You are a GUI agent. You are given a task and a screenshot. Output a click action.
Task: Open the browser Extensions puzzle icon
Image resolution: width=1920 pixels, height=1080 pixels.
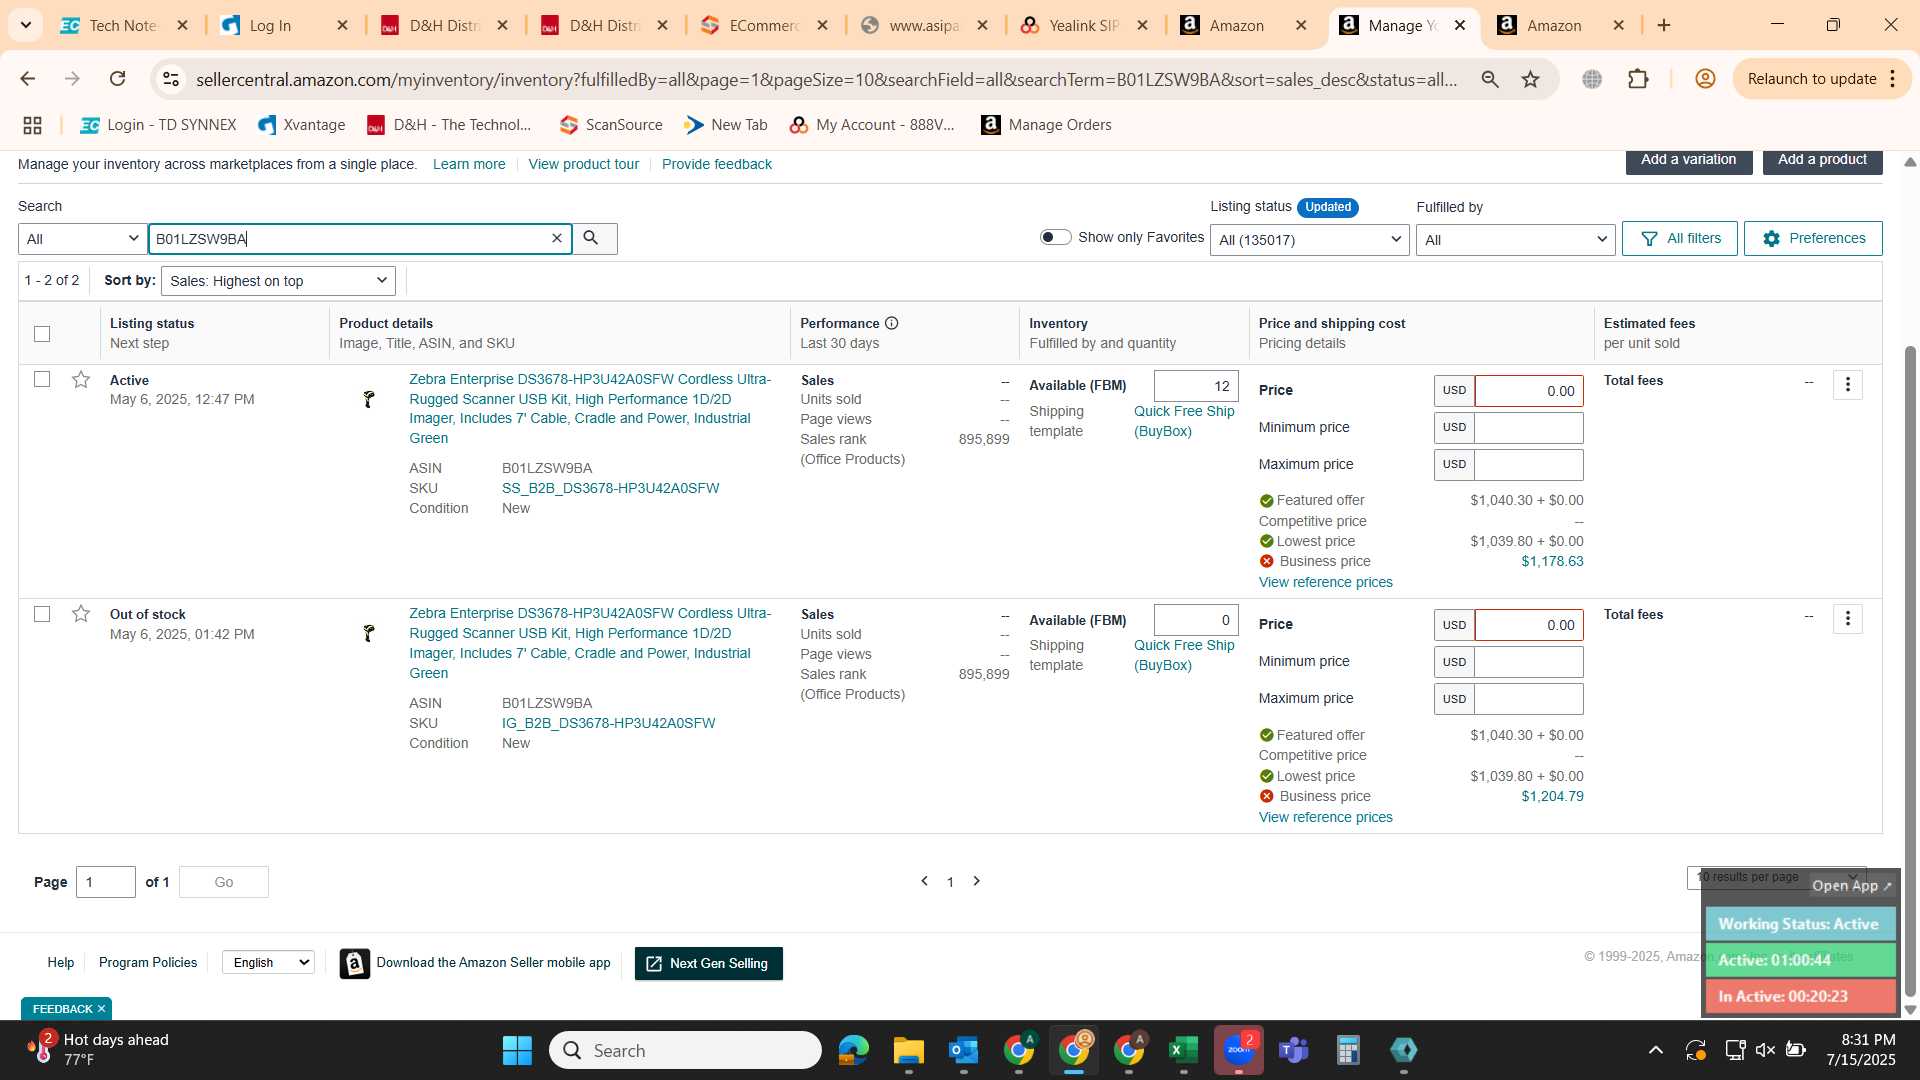1638,79
